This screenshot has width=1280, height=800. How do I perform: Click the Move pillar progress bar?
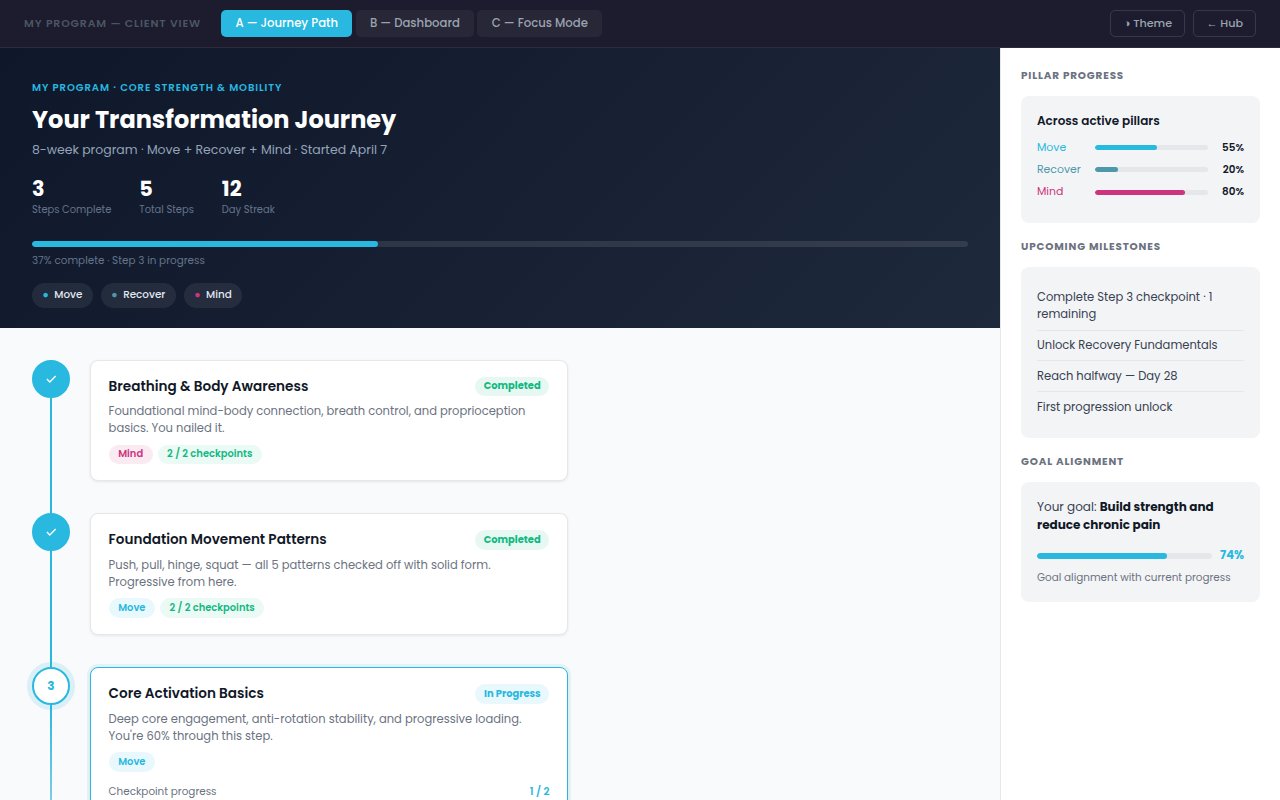(x=1151, y=147)
